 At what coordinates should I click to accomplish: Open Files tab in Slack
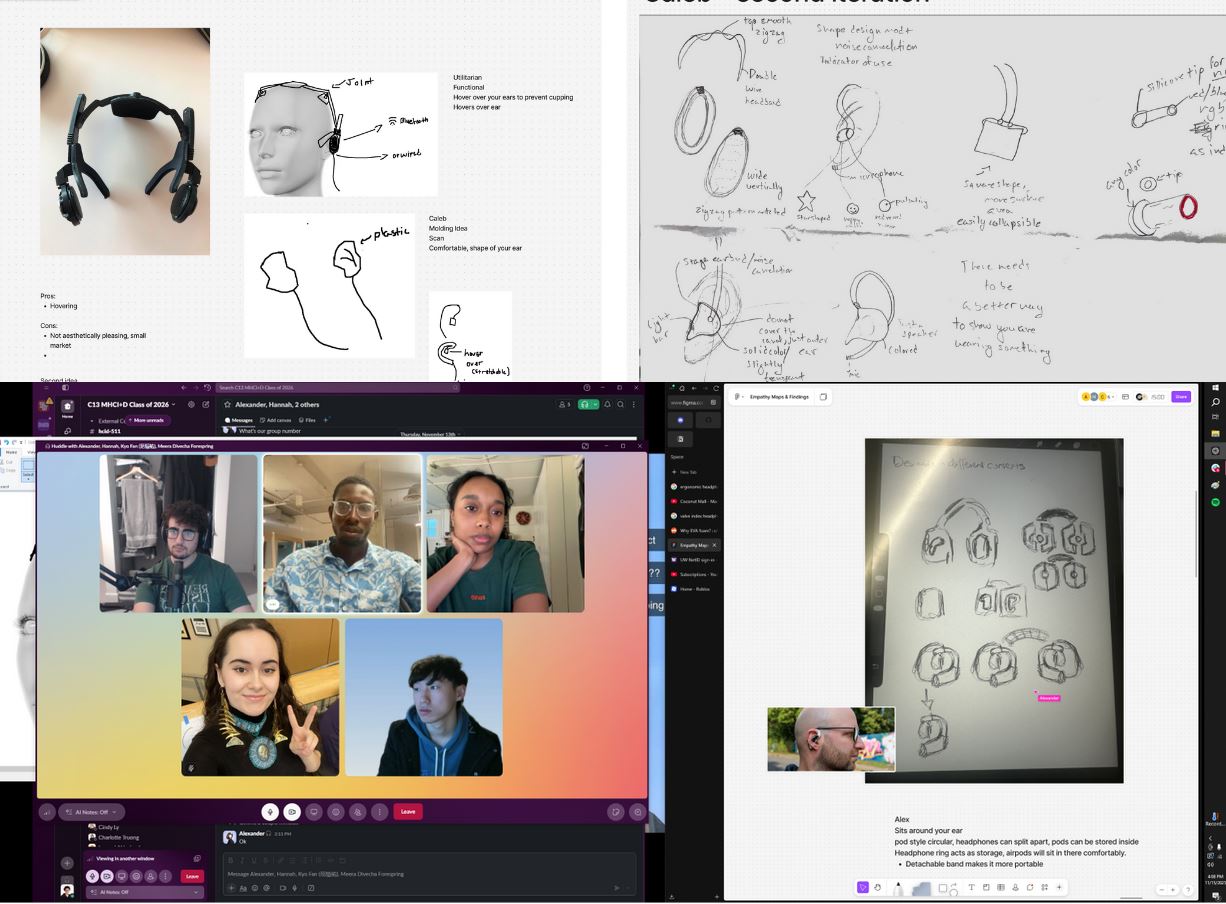pyautogui.click(x=307, y=420)
